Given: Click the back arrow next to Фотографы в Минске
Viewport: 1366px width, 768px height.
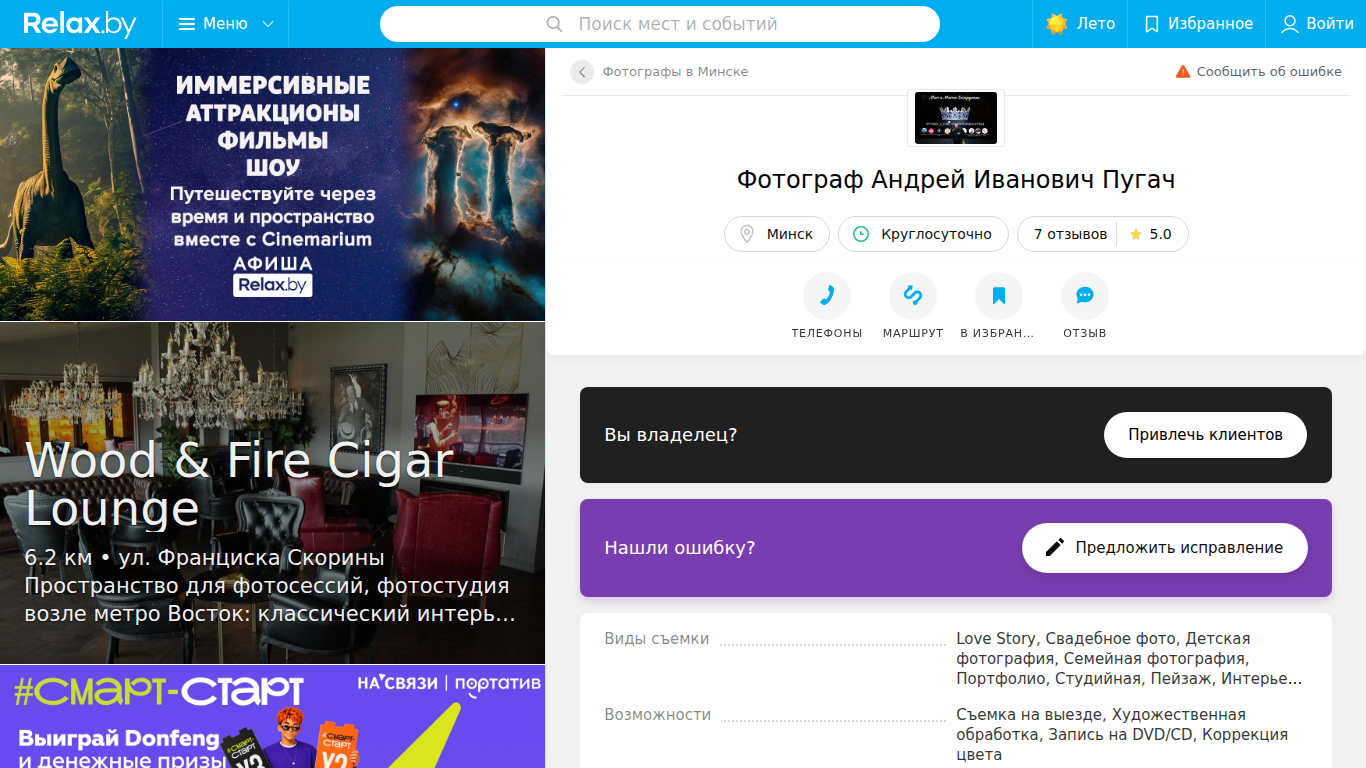Looking at the screenshot, I should 582,72.
